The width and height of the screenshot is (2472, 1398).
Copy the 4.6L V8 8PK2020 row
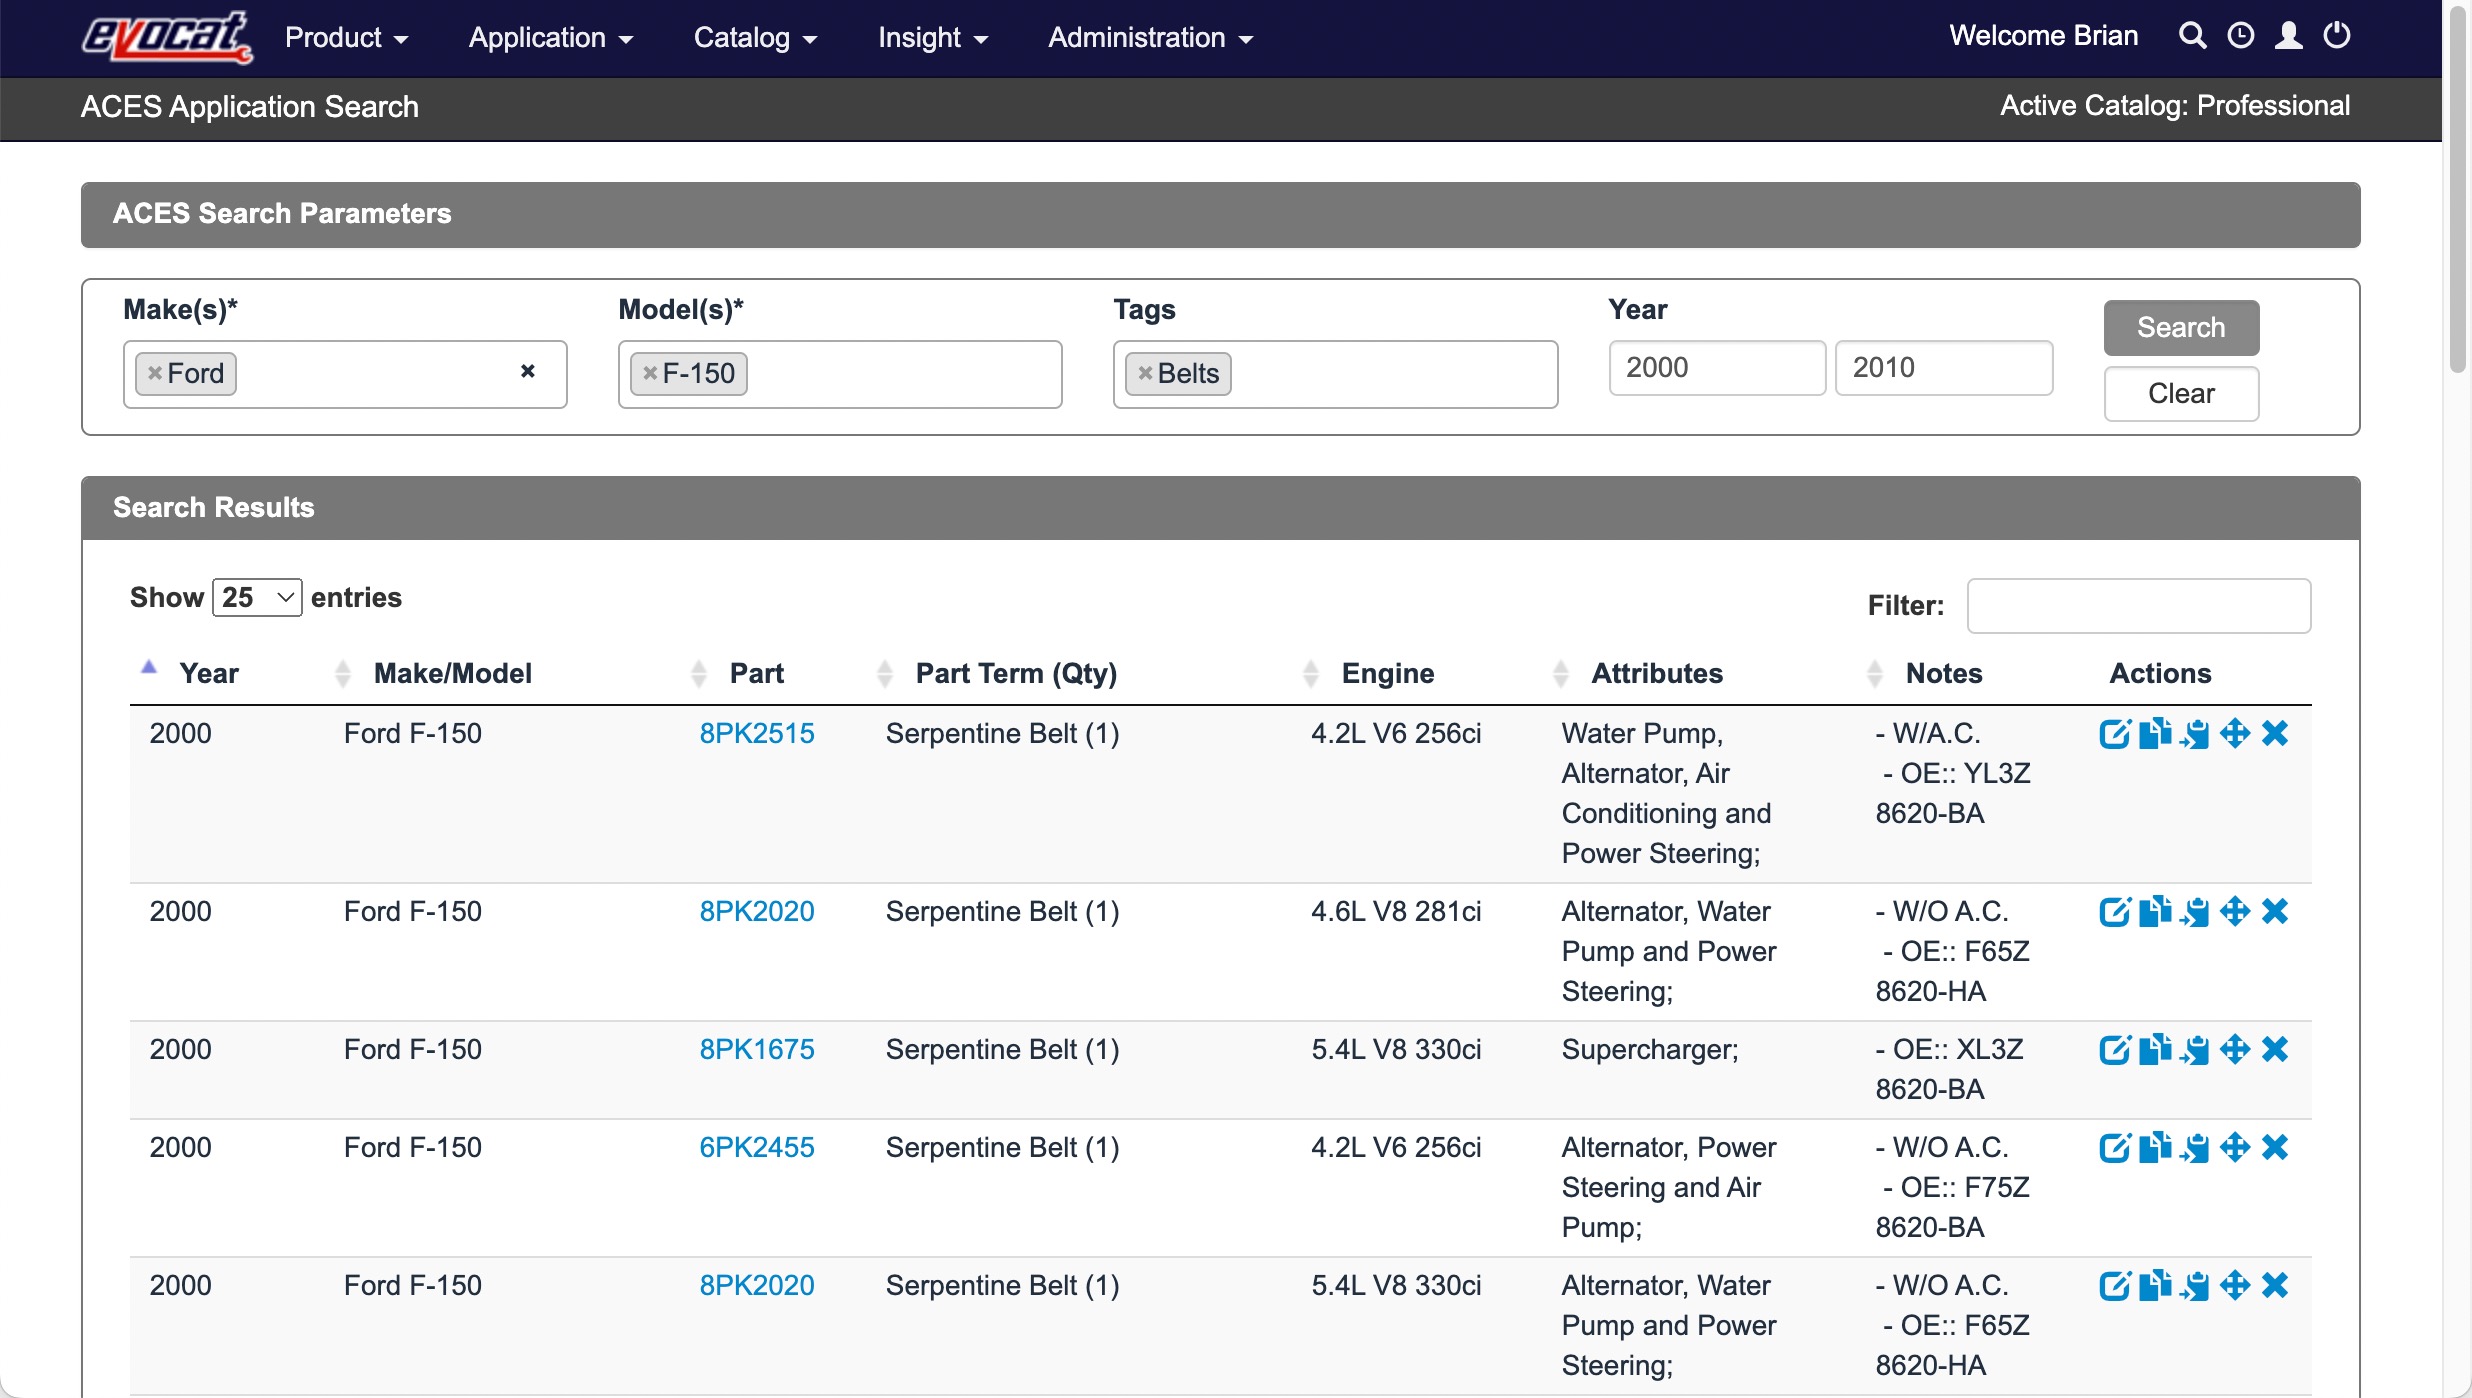pyautogui.click(x=2155, y=911)
